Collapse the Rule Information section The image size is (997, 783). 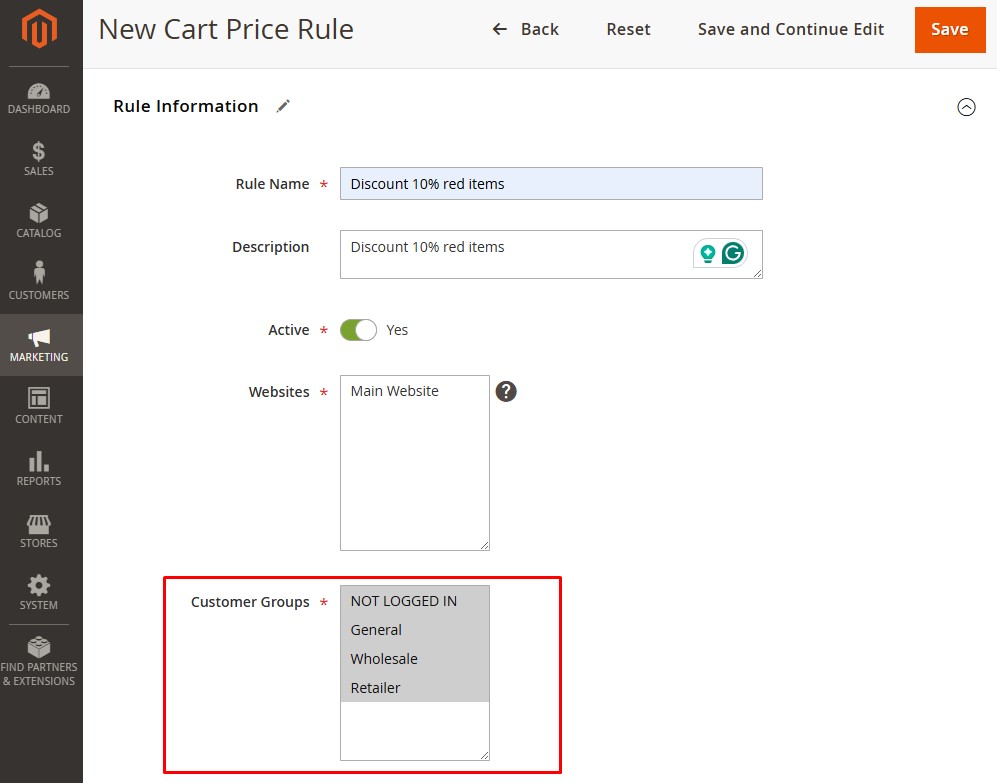coord(966,107)
